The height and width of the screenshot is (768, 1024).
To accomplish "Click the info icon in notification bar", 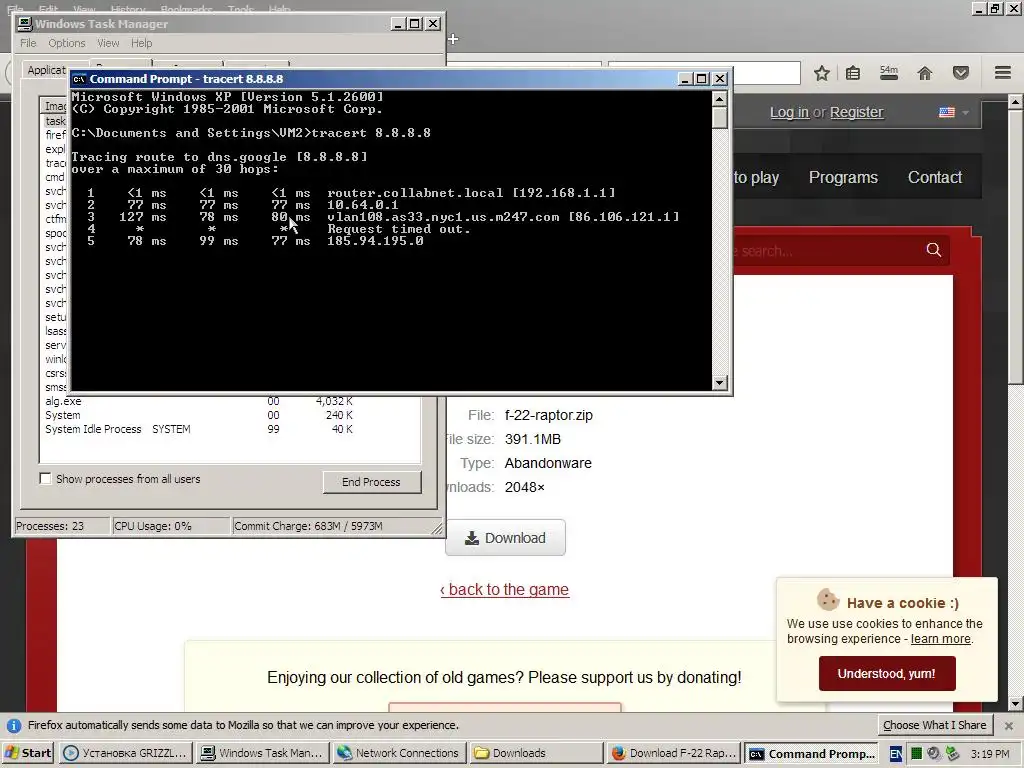I will (x=14, y=726).
